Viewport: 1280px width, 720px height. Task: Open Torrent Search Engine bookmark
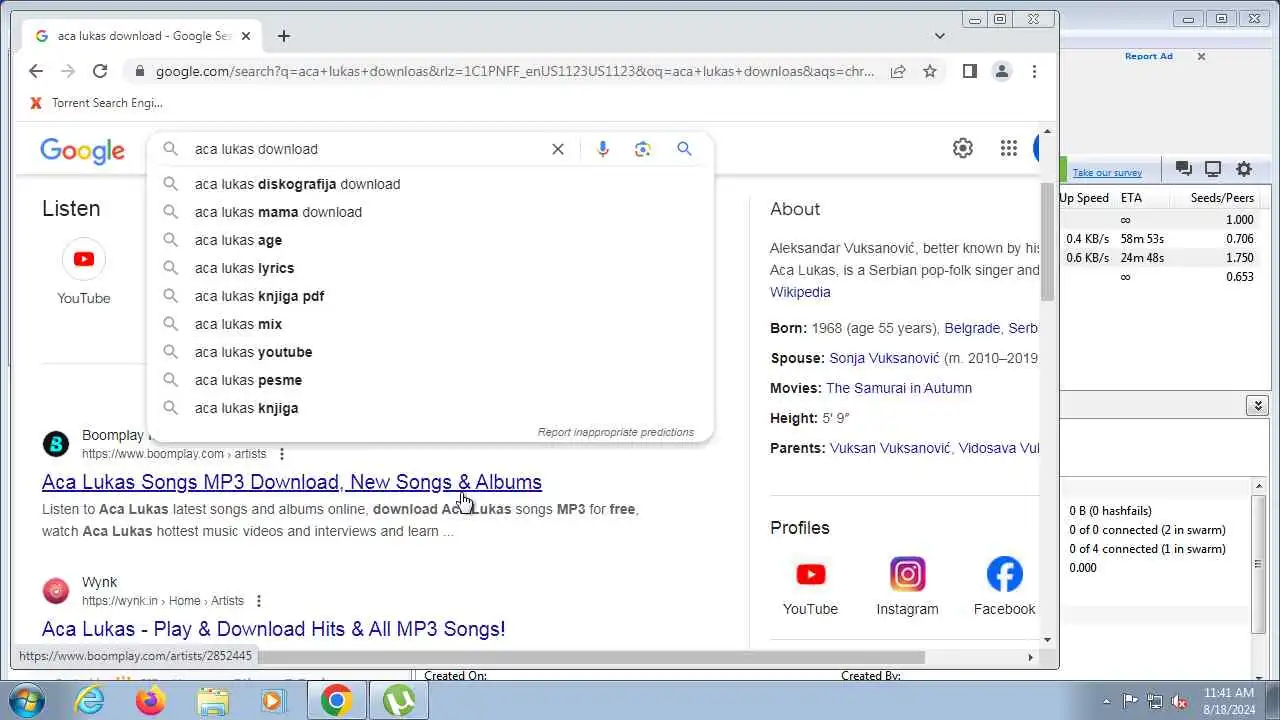pyautogui.click(x=96, y=102)
